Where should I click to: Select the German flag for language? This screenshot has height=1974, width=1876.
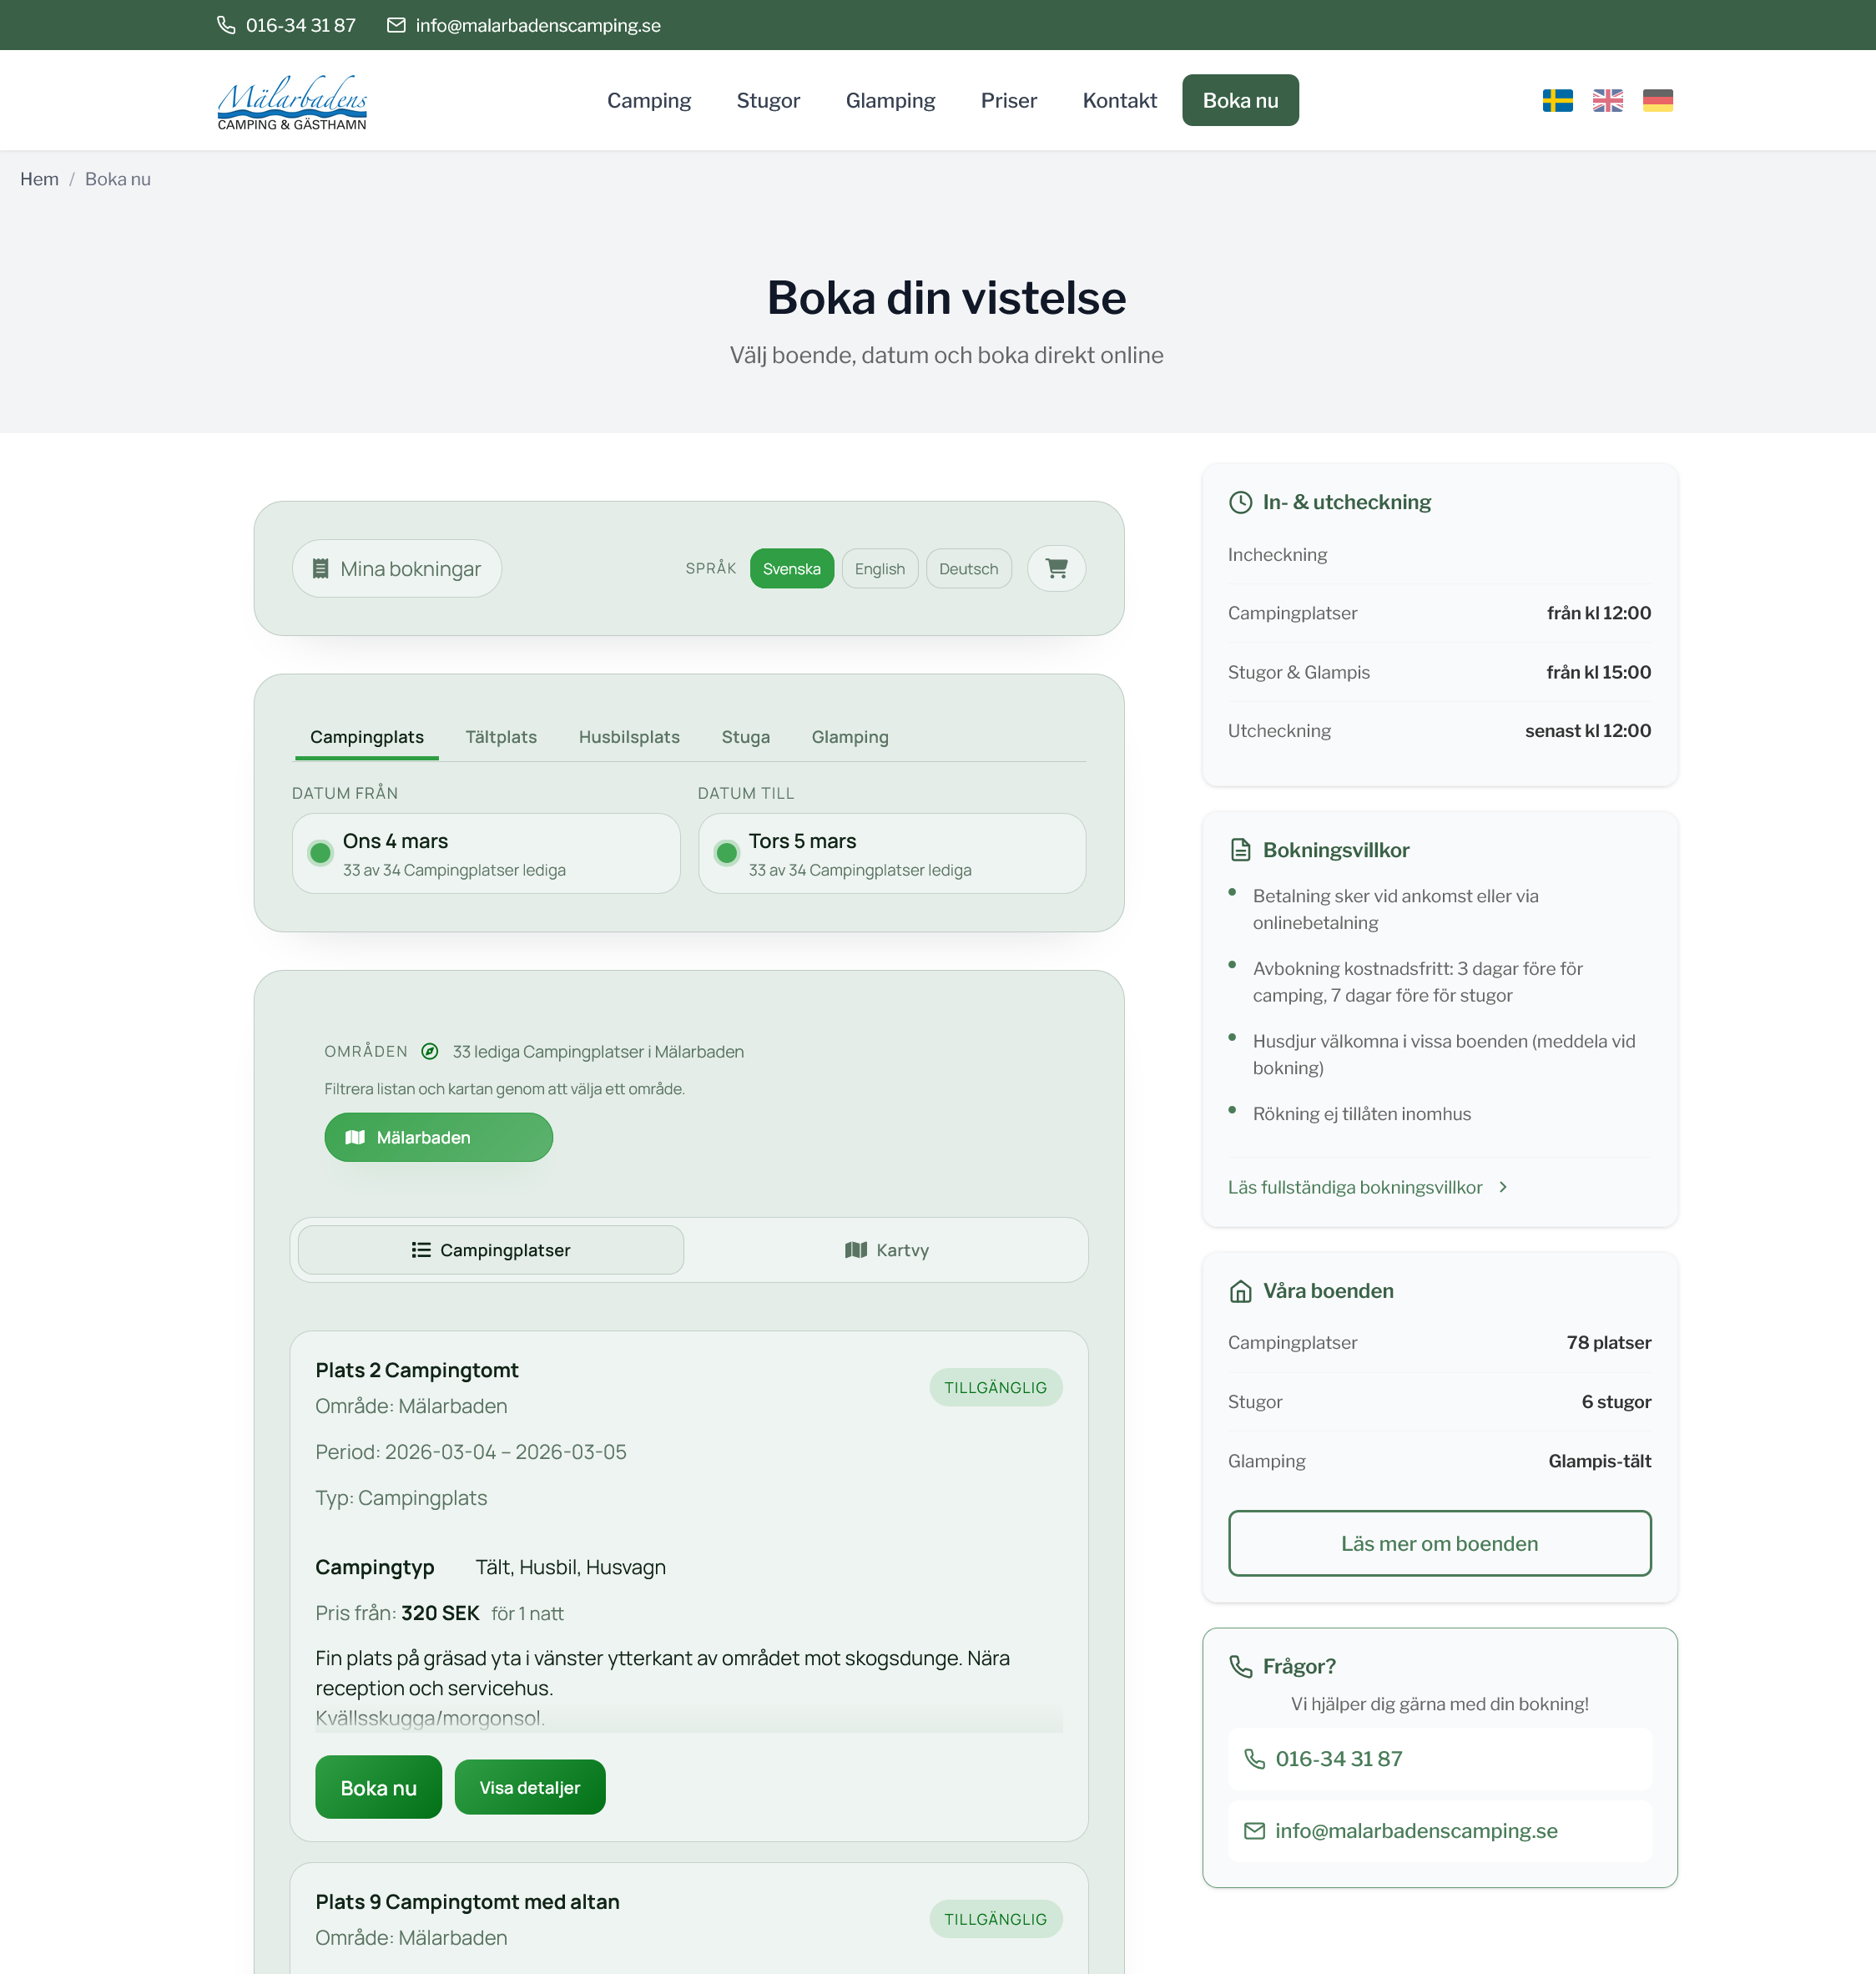point(1659,100)
